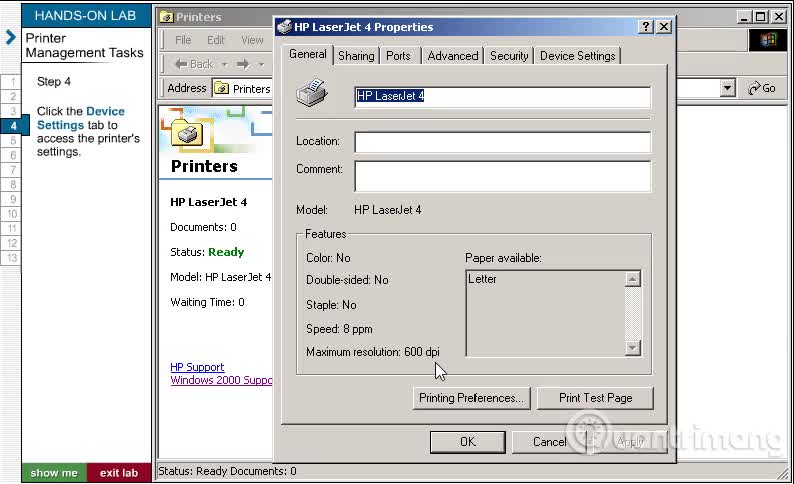Click the Status: Ready text in Printers pane
Screen dimensions: 794x484
click(x=207, y=252)
